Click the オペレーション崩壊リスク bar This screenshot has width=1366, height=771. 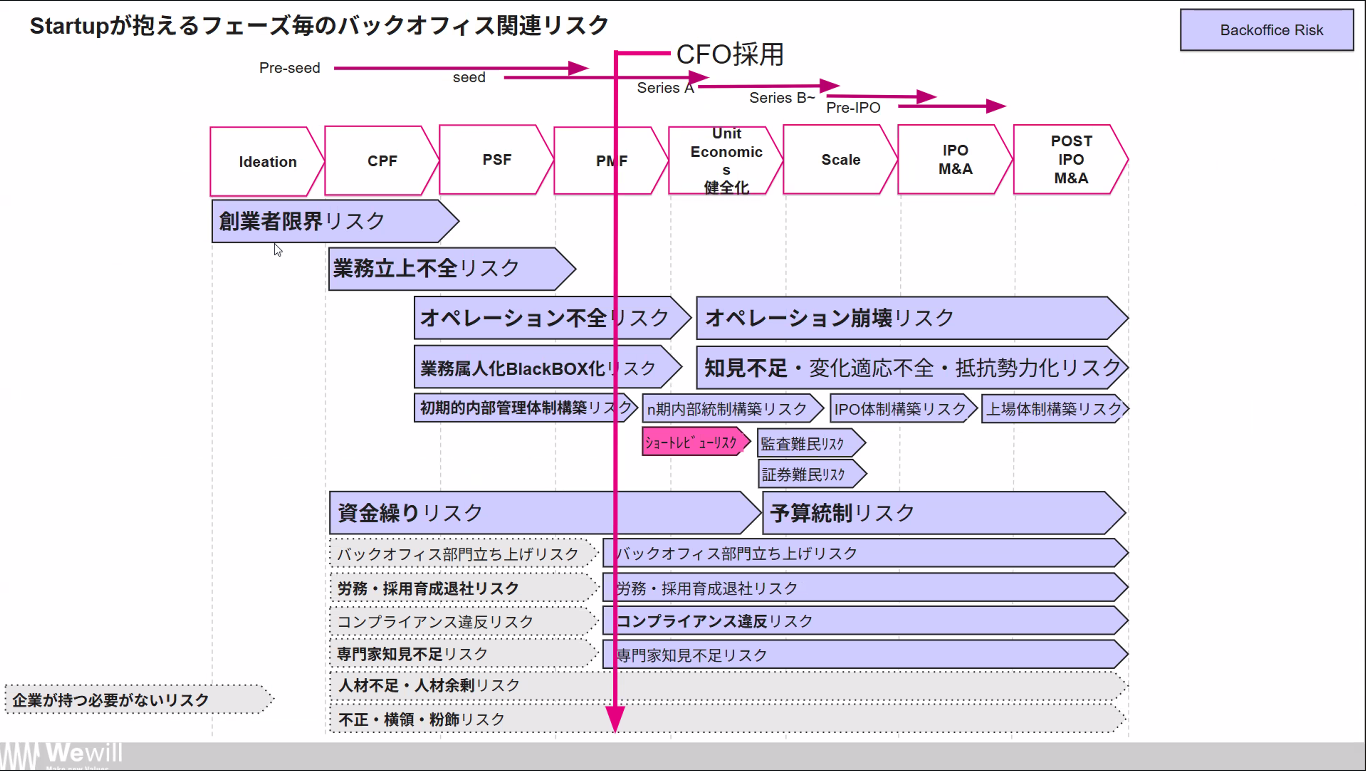point(908,318)
